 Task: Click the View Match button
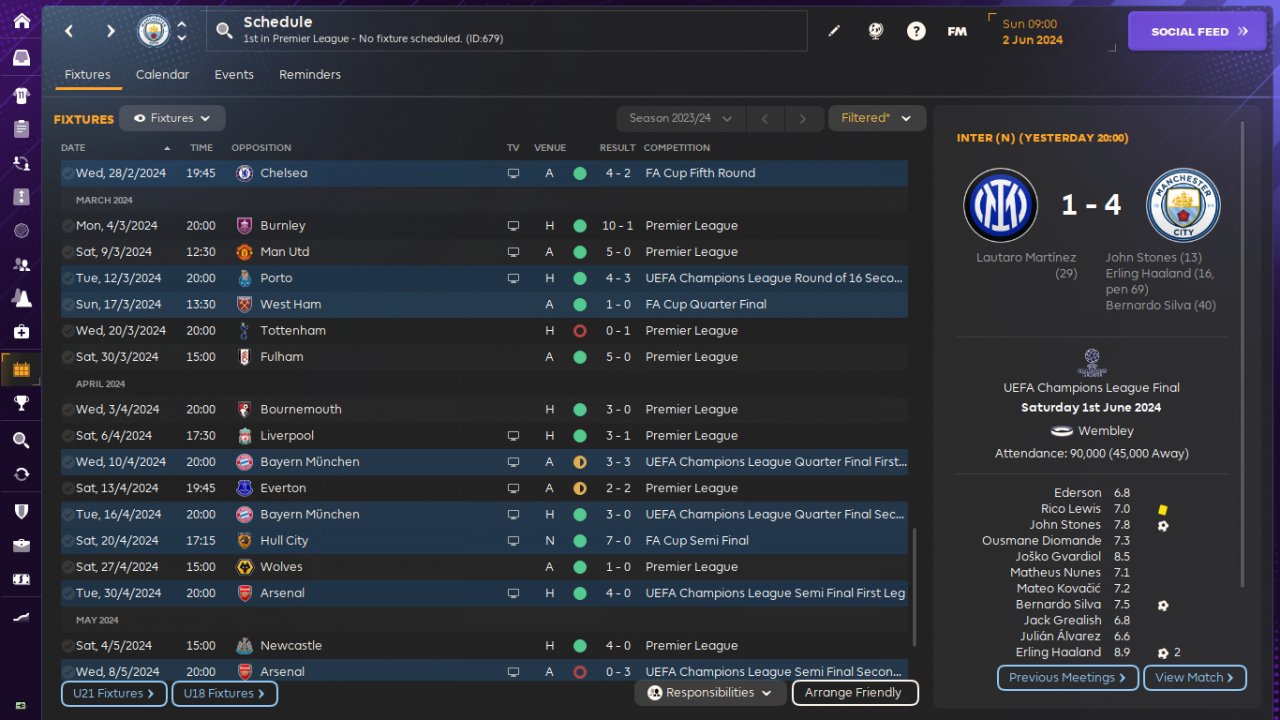tap(1194, 678)
